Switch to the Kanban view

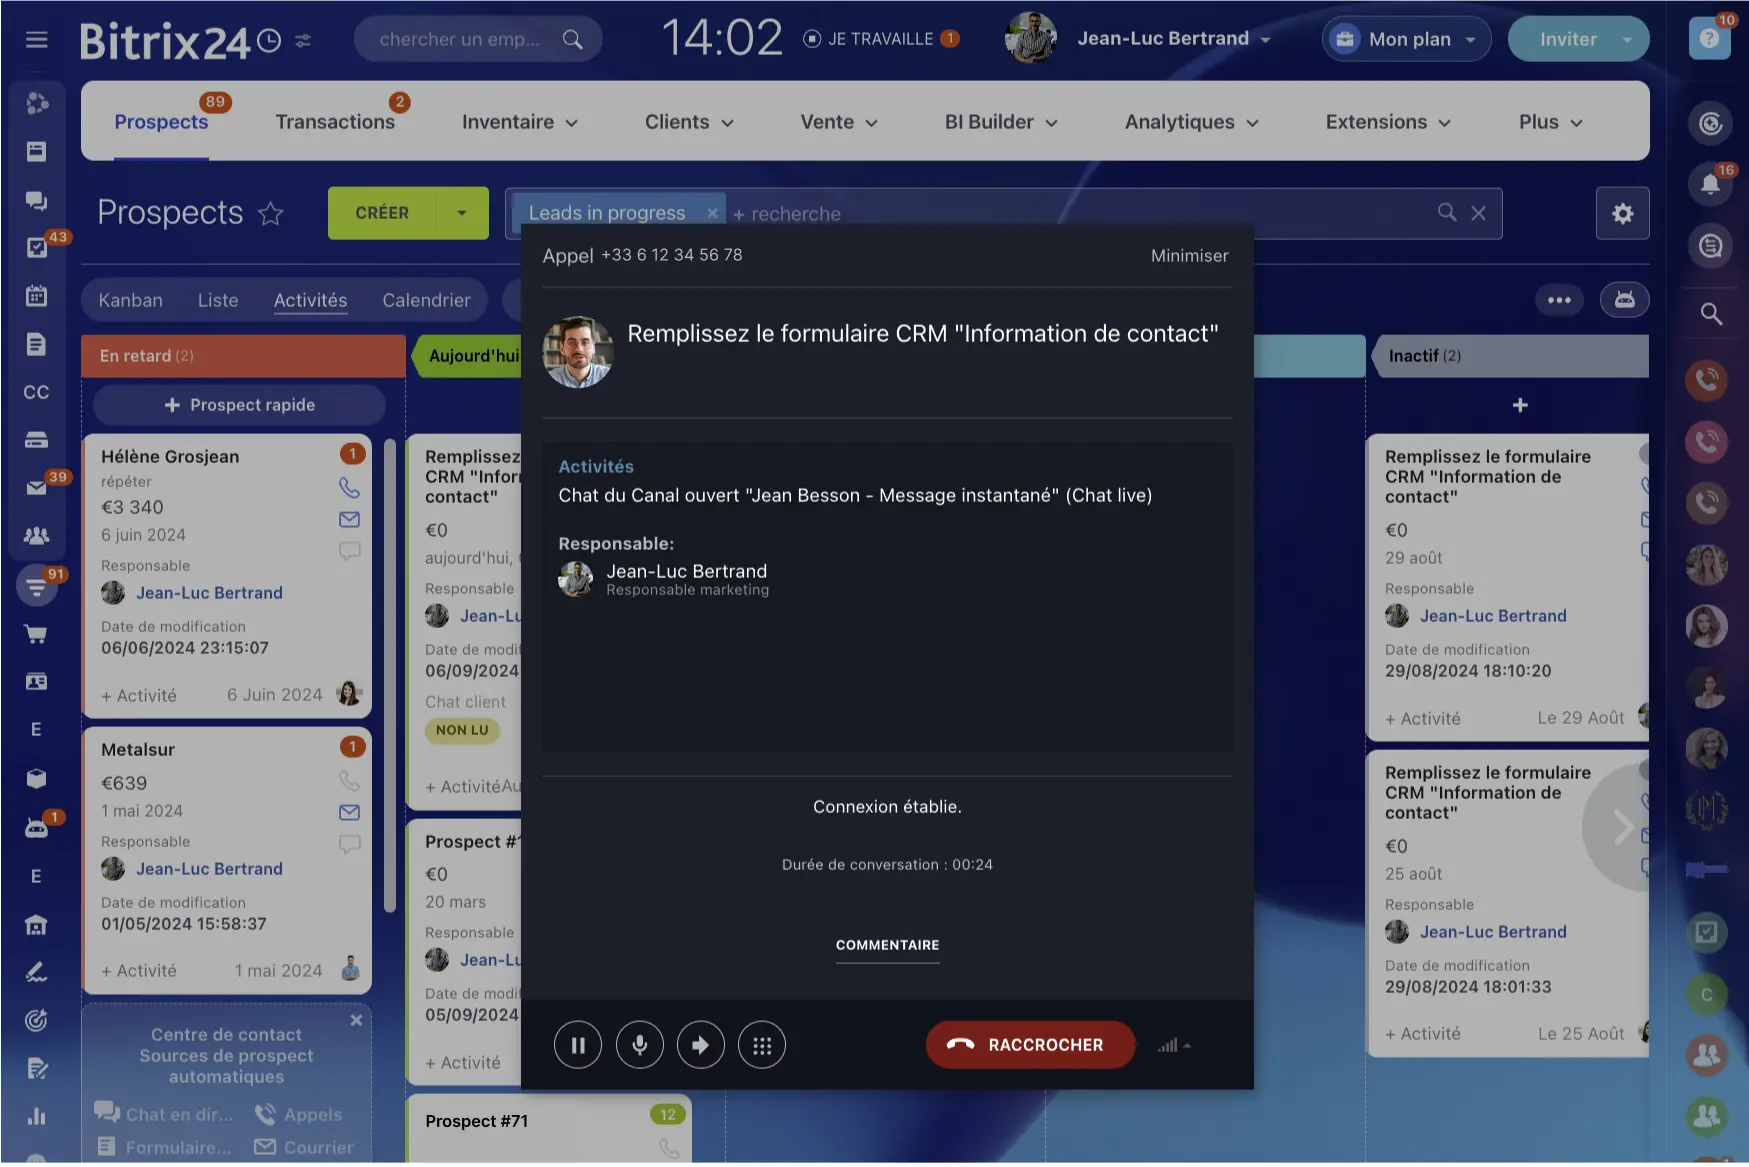[130, 300]
